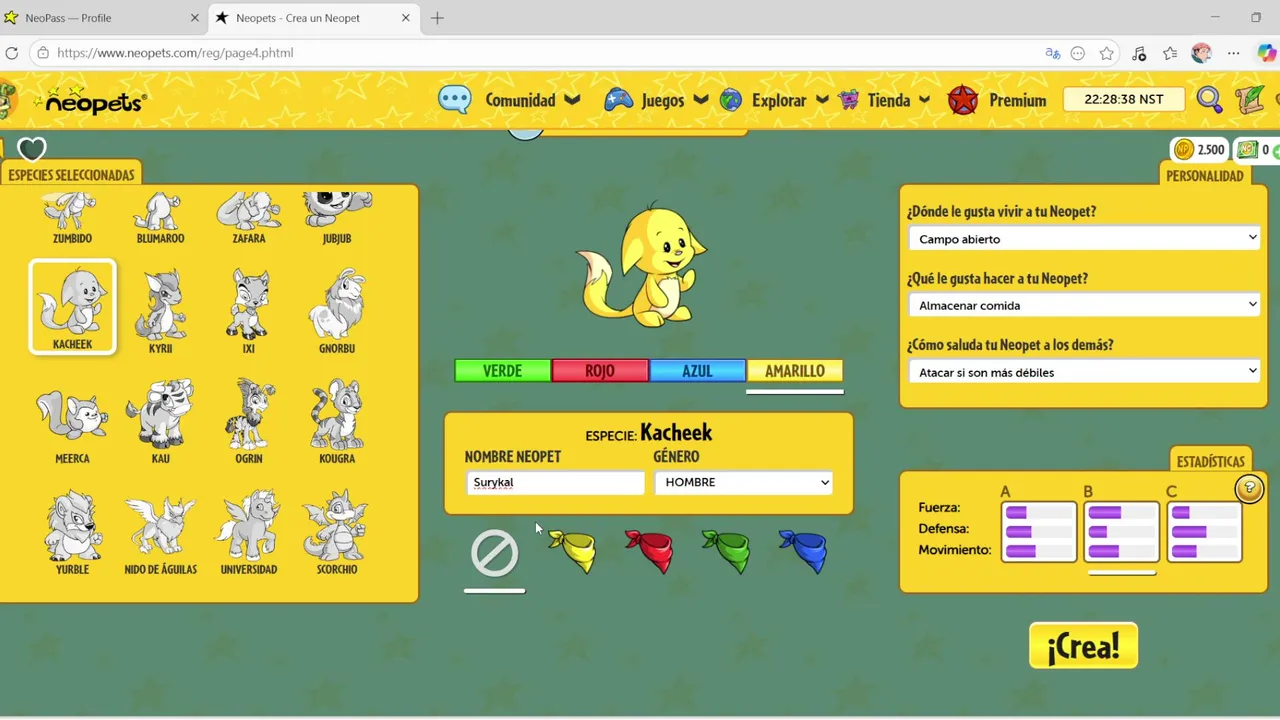Open where your Neopet likes to live dropdown
The width and height of the screenshot is (1280, 720).
pyautogui.click(x=1084, y=239)
